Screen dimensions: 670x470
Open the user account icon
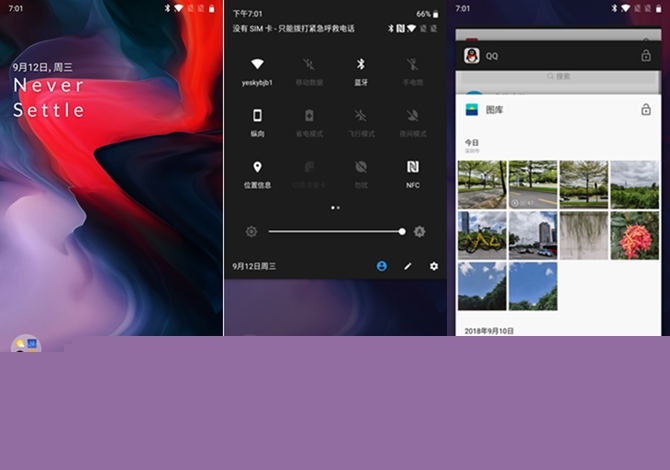pos(381,266)
